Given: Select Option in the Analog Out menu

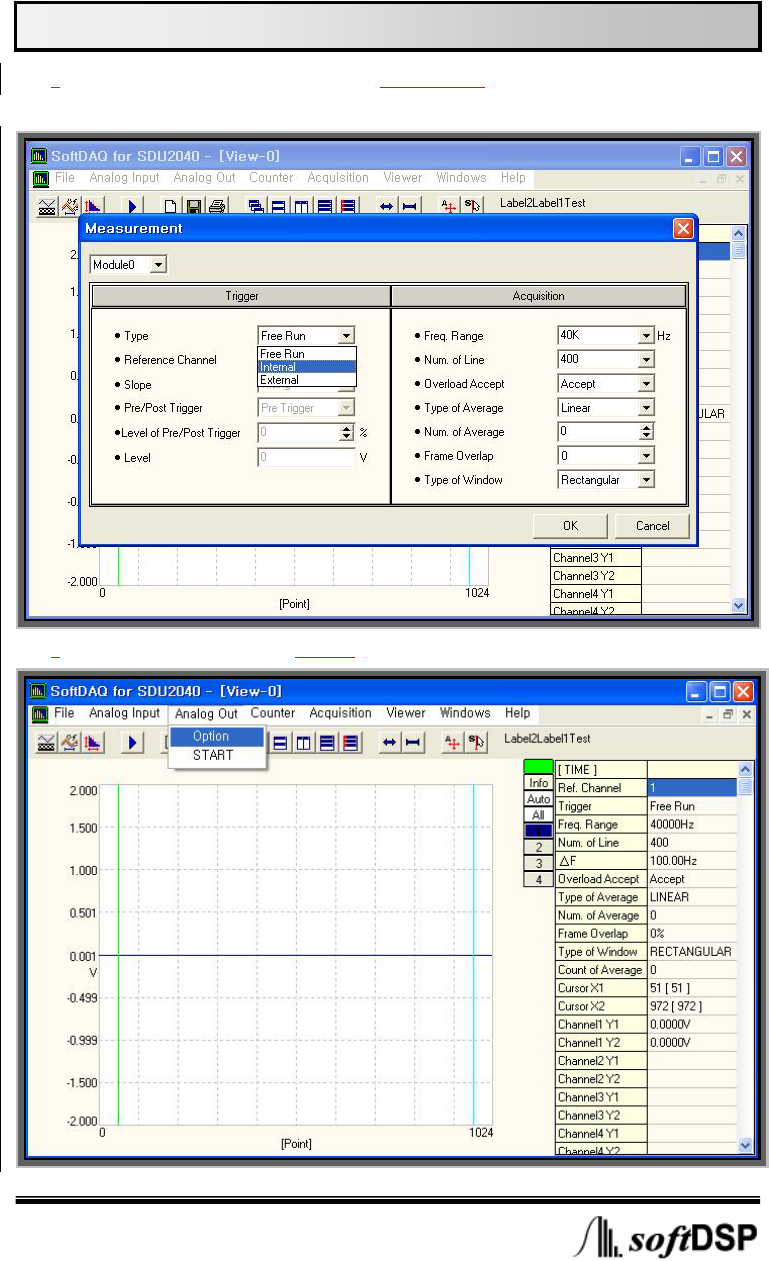Looking at the screenshot, I should coord(216,737).
